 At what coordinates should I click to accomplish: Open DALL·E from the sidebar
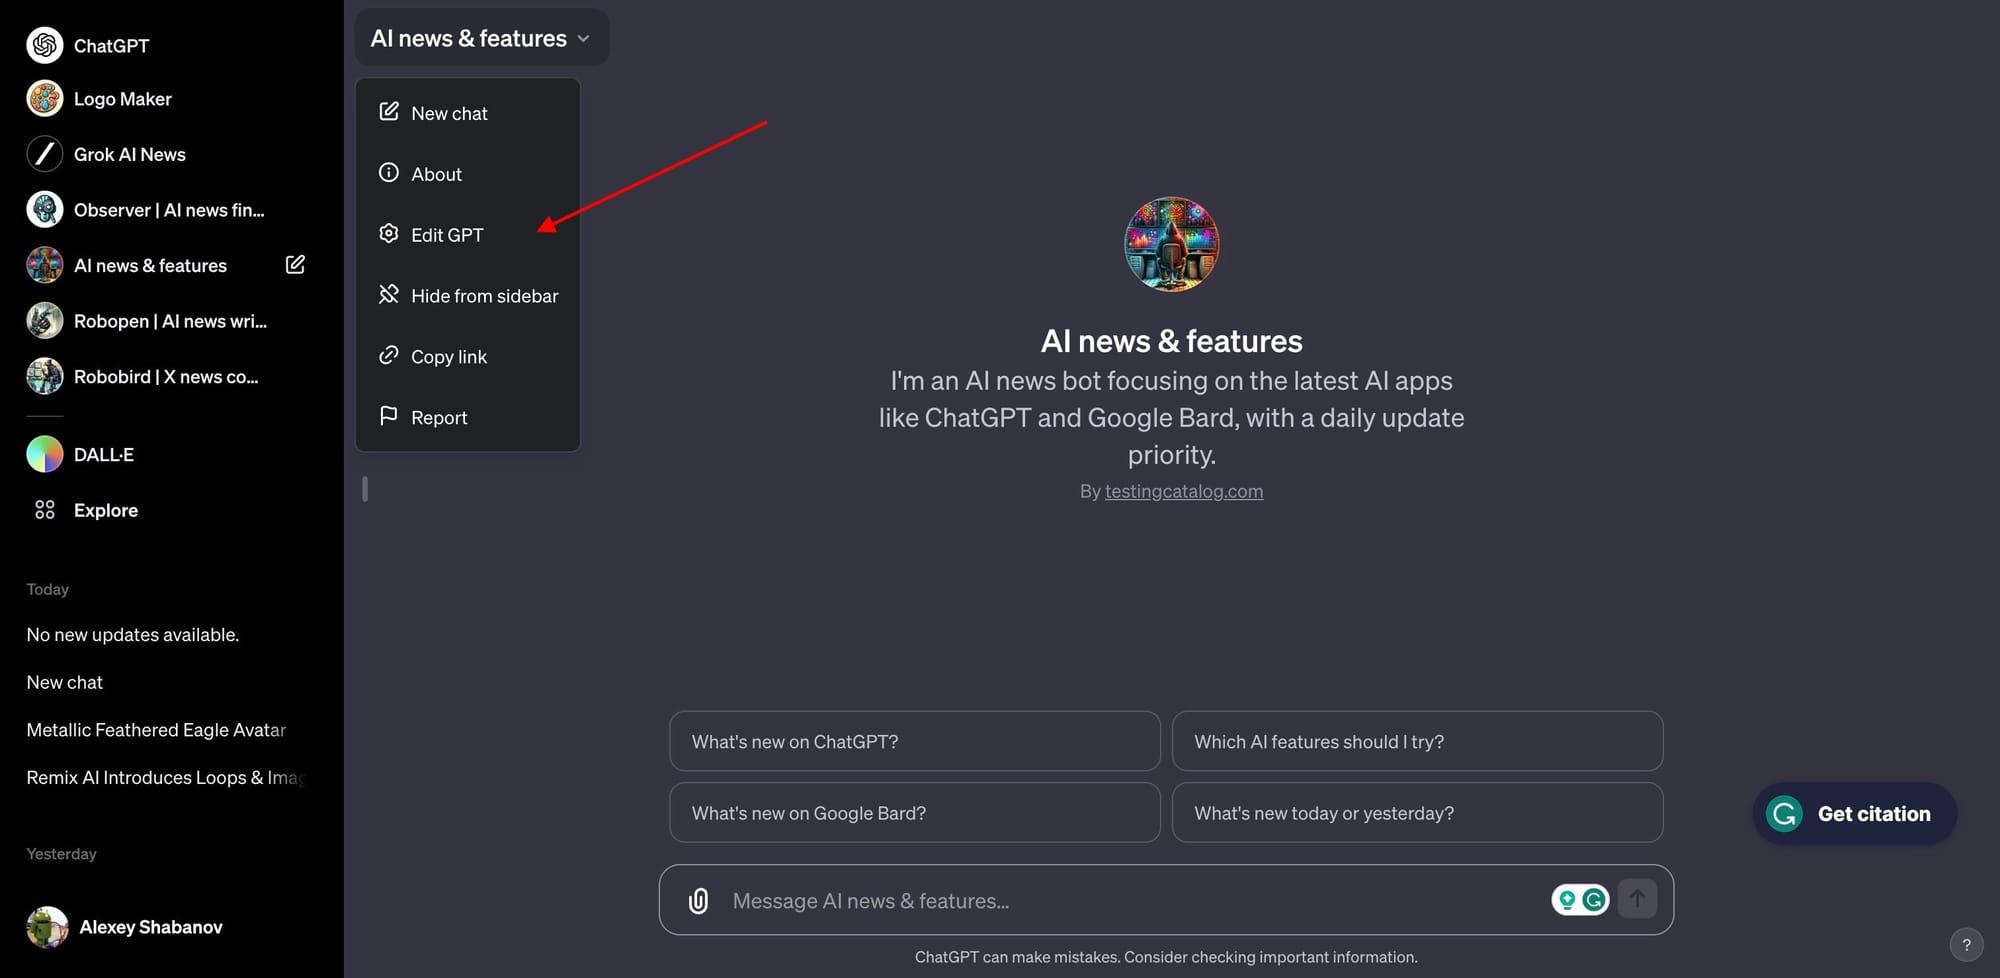[104, 454]
